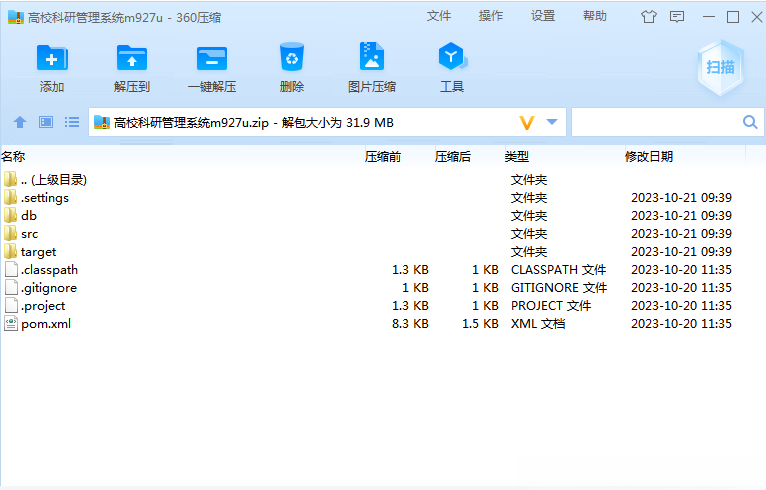Image resolution: width=766 pixels, height=490 pixels.
Task: Switch to list view icon
Action: click(x=72, y=122)
